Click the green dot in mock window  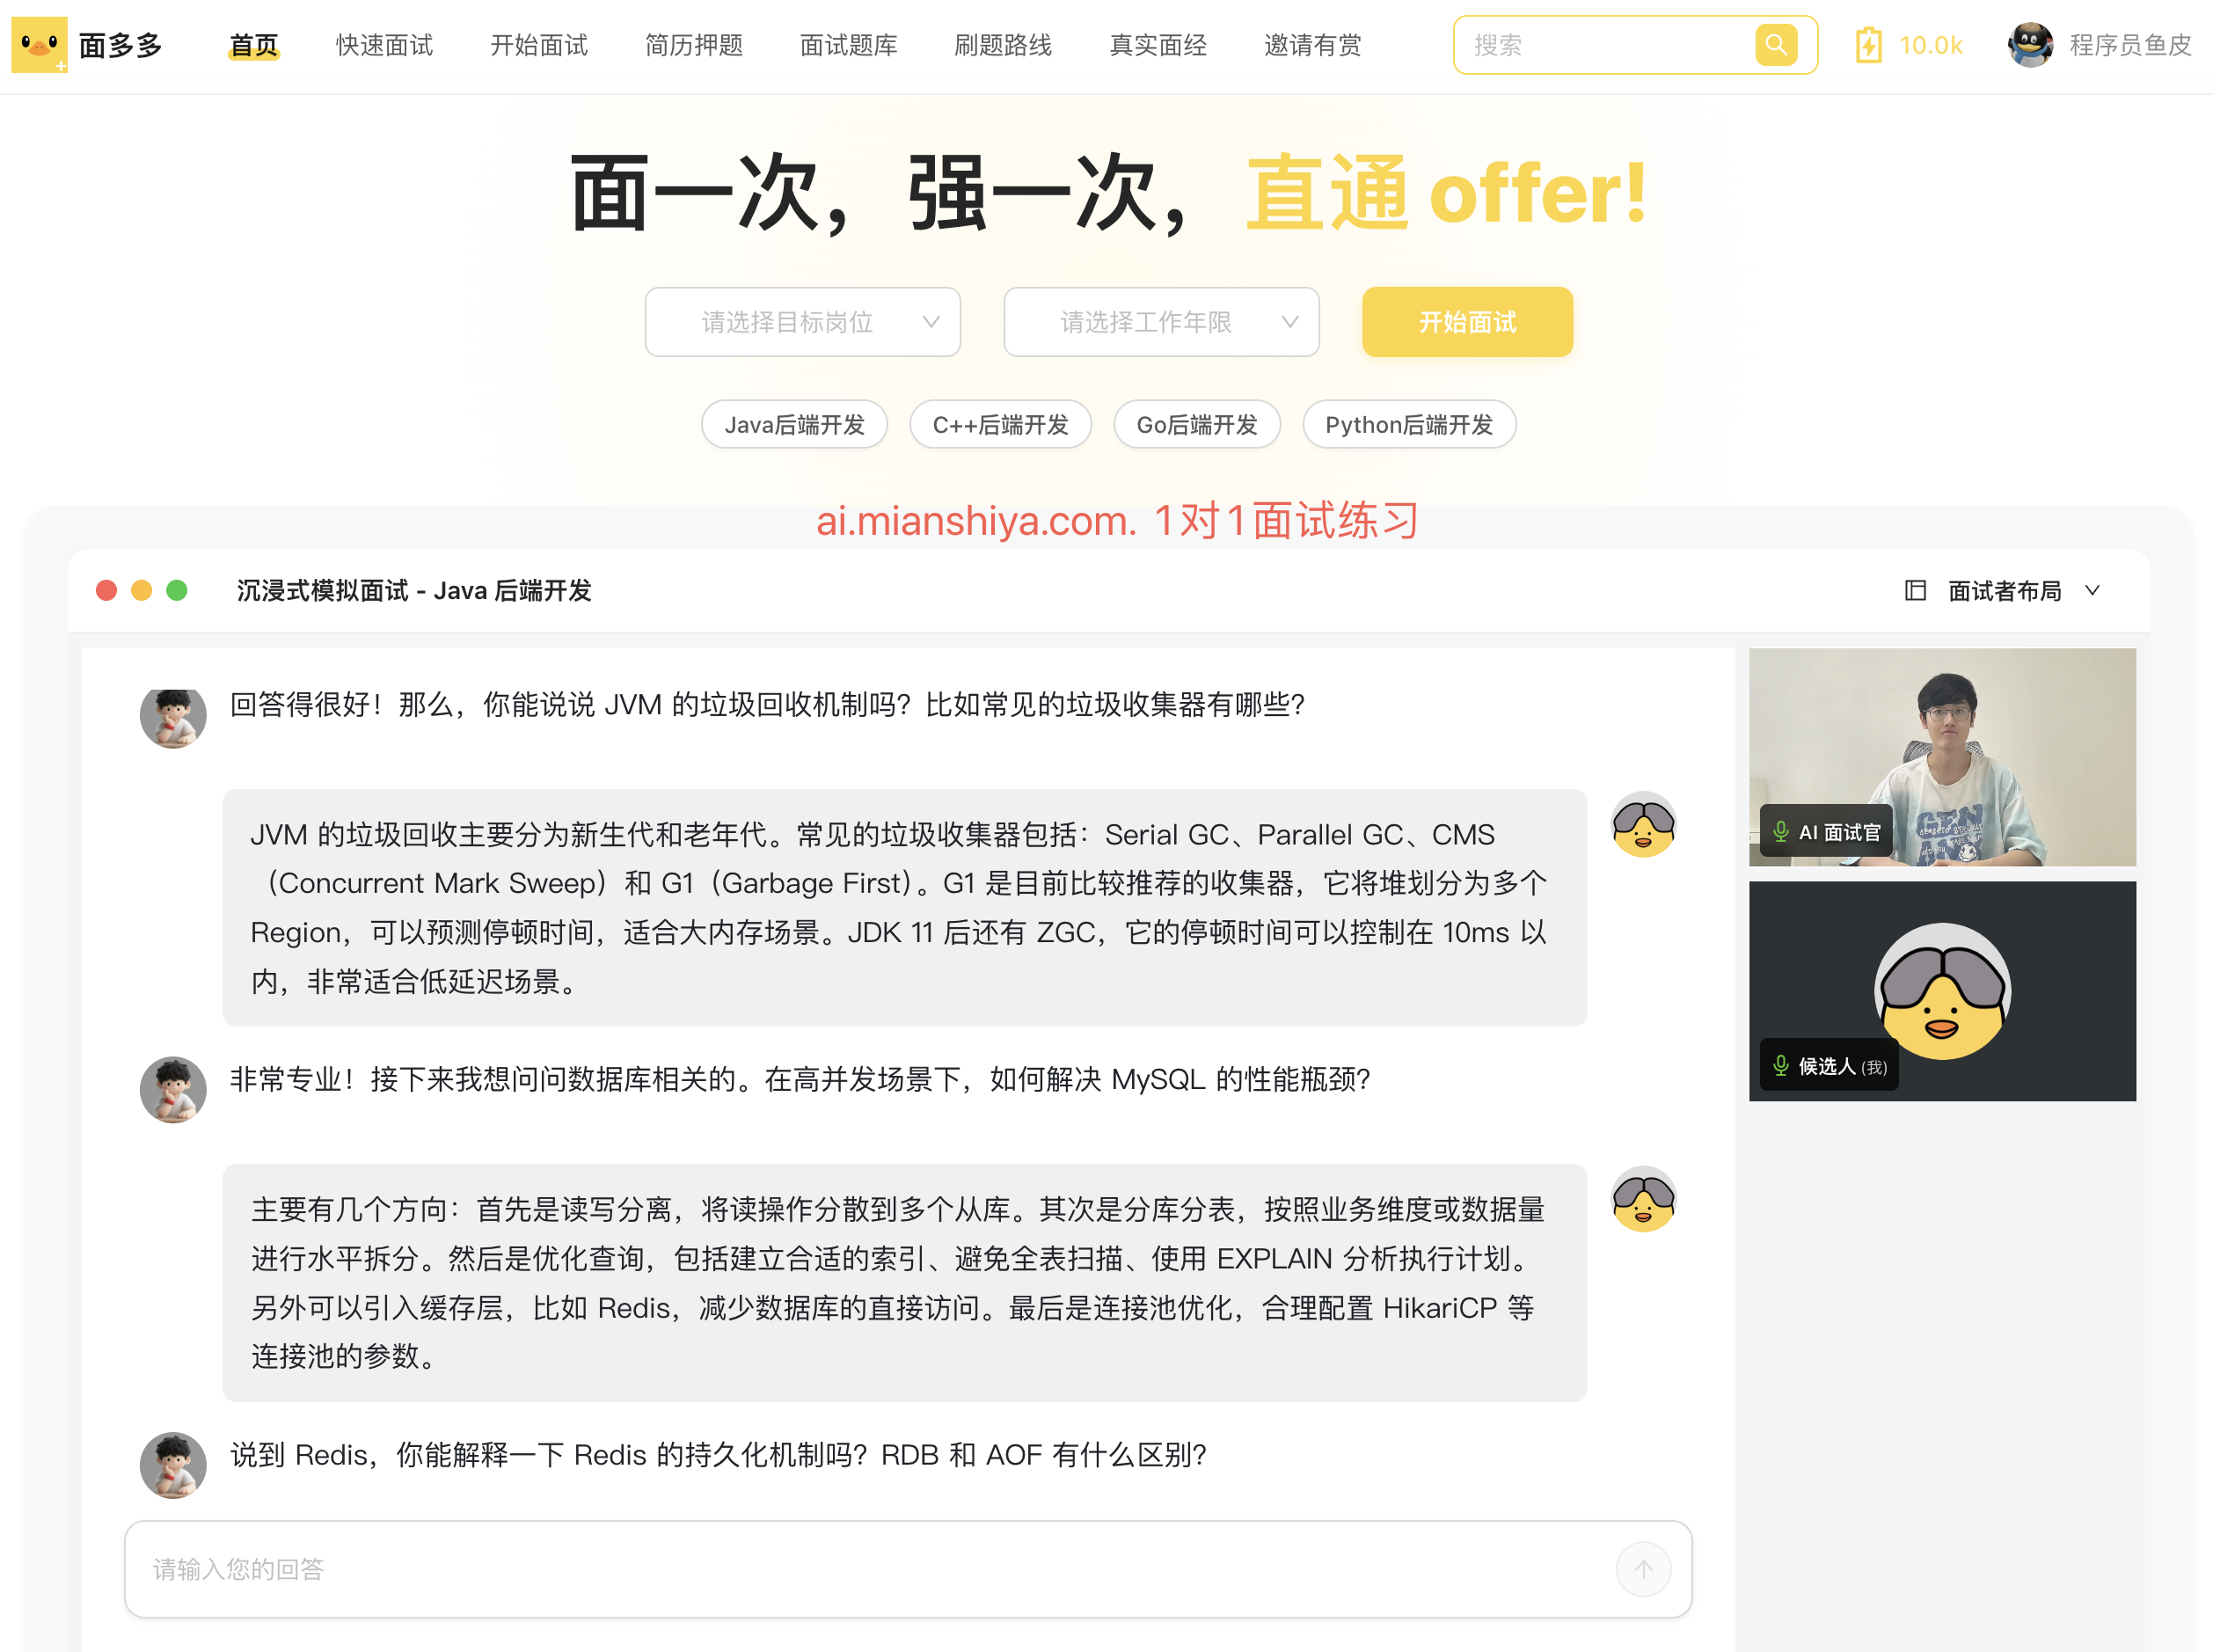(x=177, y=591)
